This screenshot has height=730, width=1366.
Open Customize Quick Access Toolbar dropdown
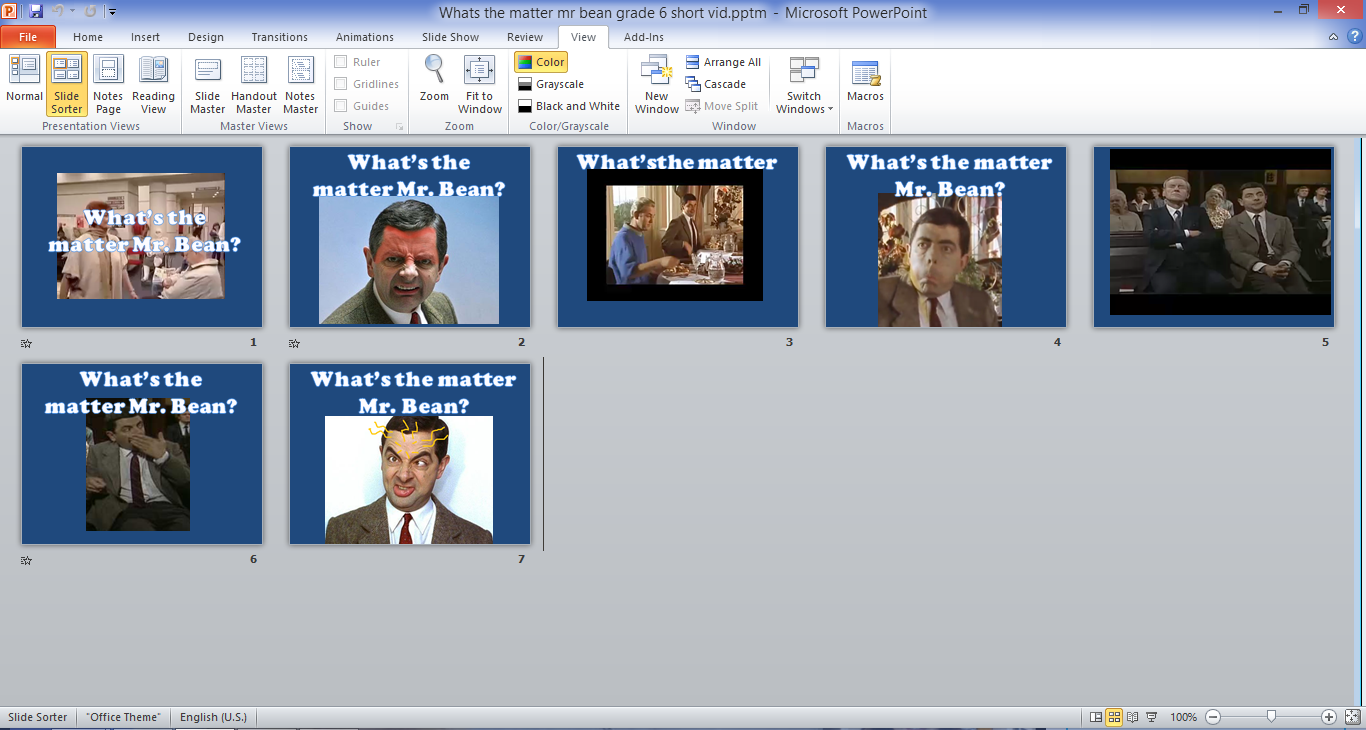point(112,12)
